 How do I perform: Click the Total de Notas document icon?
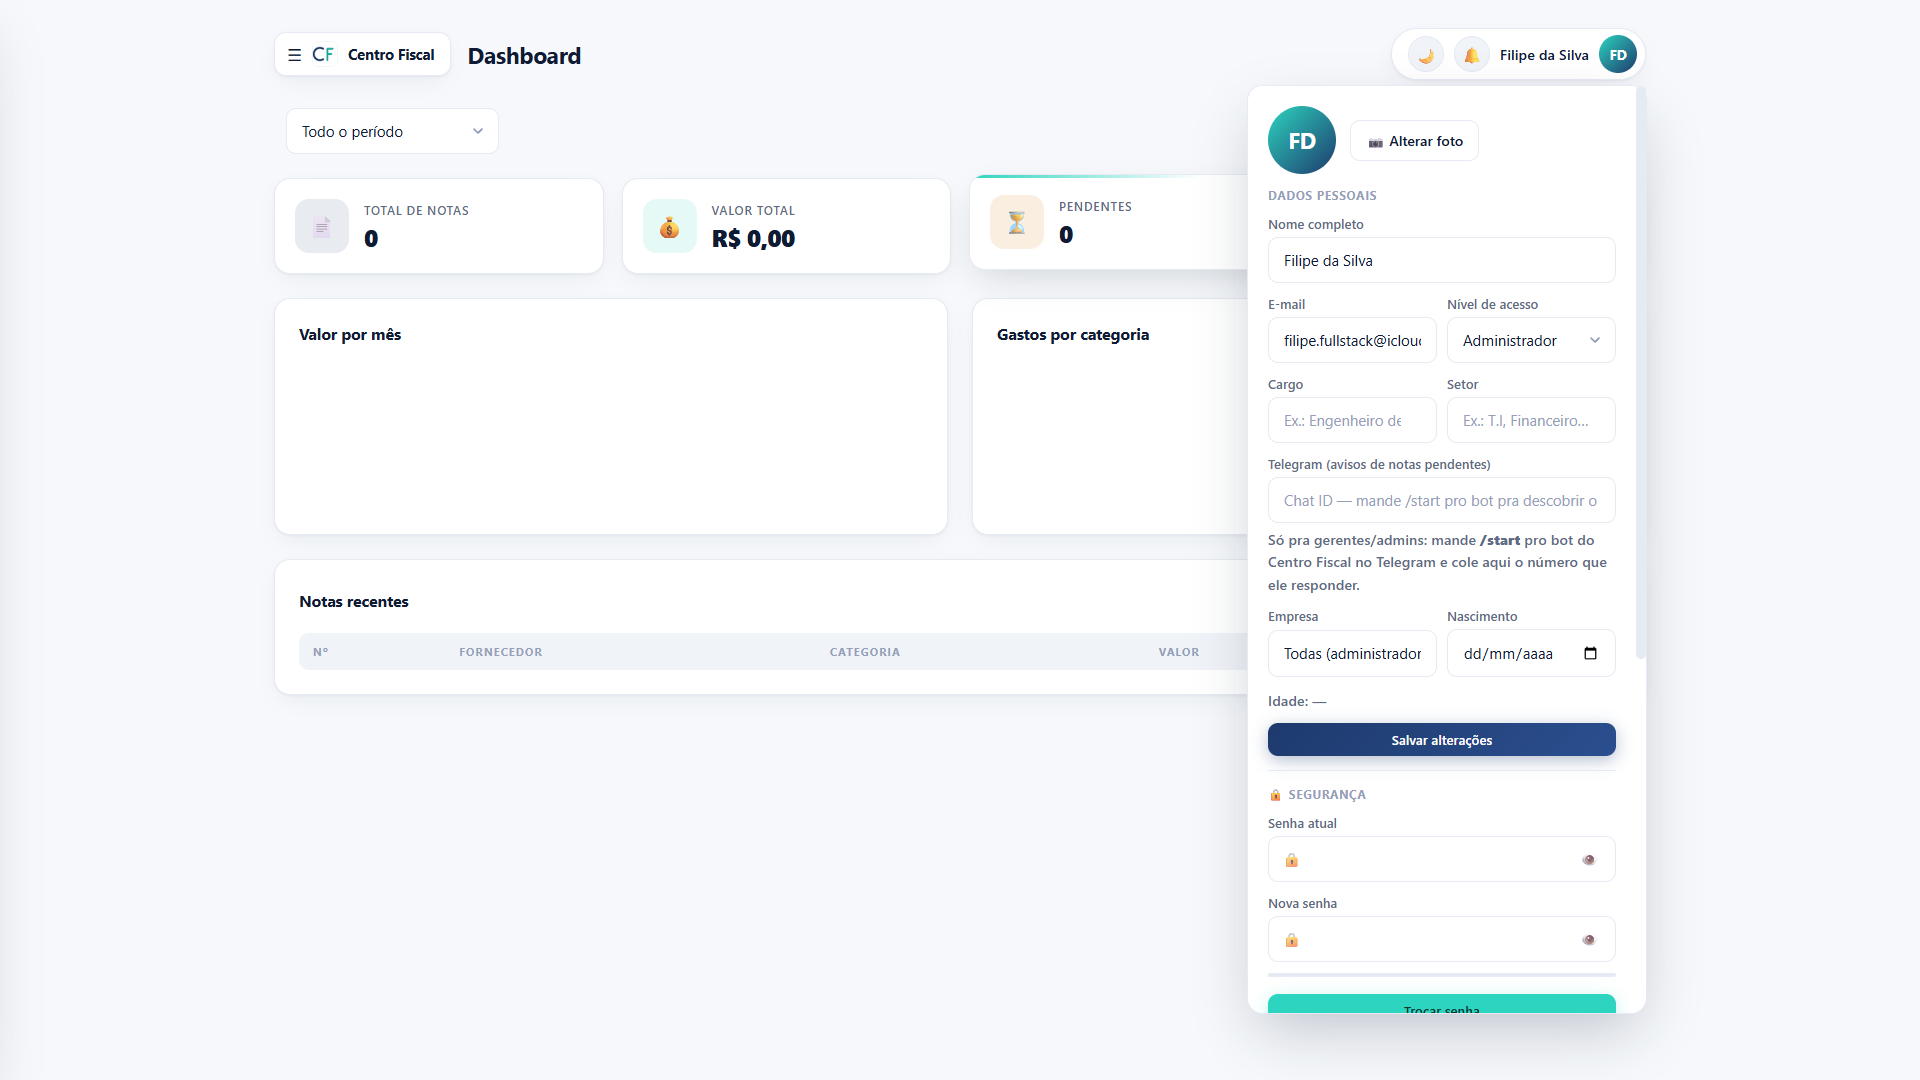point(322,226)
